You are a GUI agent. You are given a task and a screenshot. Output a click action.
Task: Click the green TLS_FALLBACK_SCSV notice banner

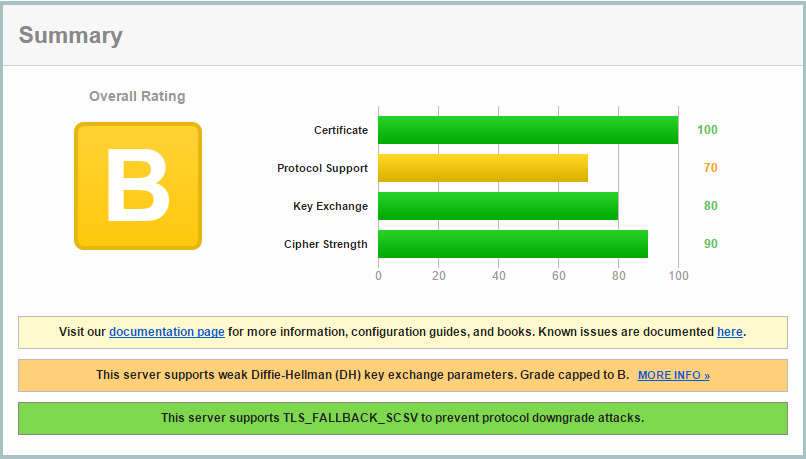click(x=402, y=418)
